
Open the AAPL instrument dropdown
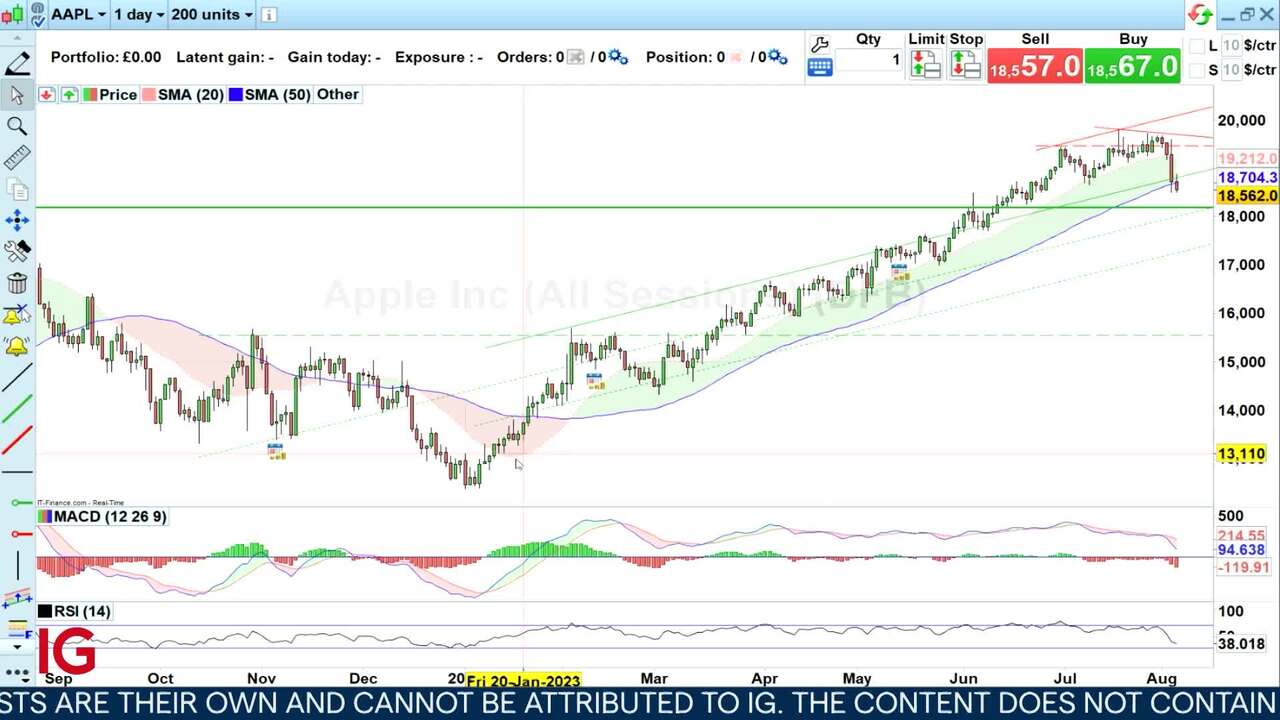coord(78,14)
